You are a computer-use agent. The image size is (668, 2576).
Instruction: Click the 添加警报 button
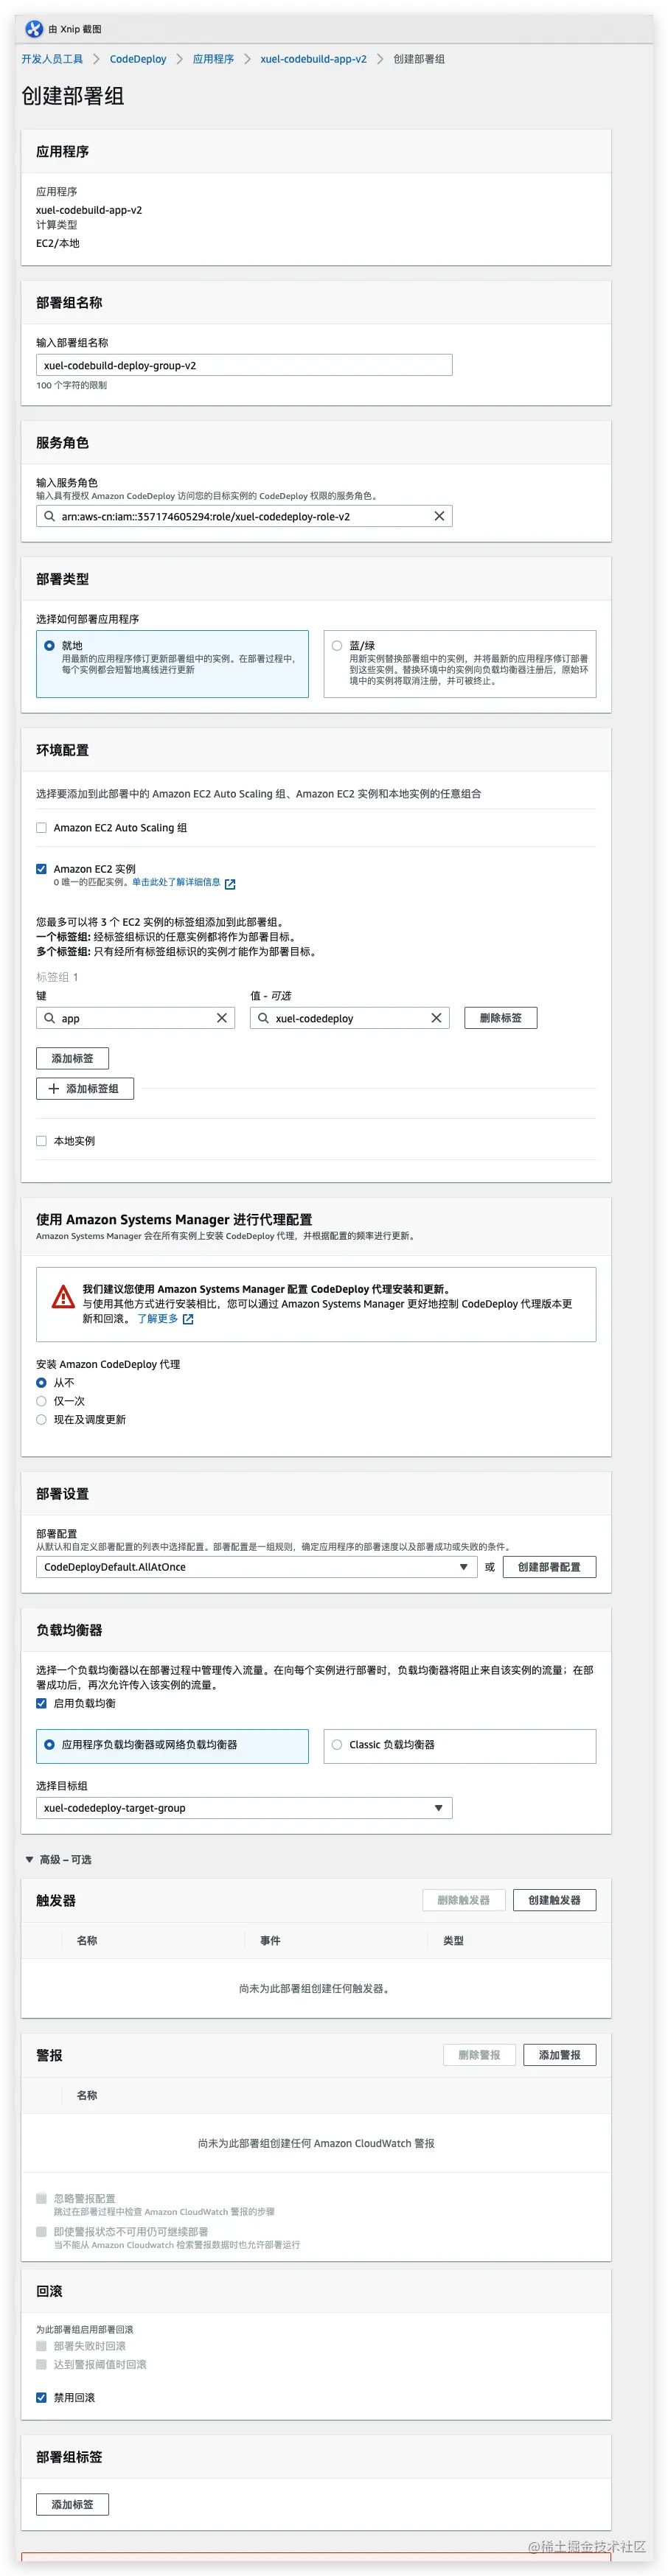point(559,2055)
